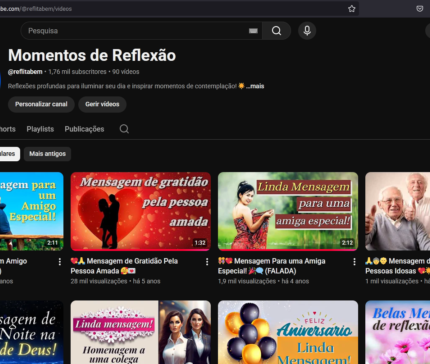The image size is (430, 364).
Task: Click 1,76 mil subscritores text
Action: click(x=77, y=72)
